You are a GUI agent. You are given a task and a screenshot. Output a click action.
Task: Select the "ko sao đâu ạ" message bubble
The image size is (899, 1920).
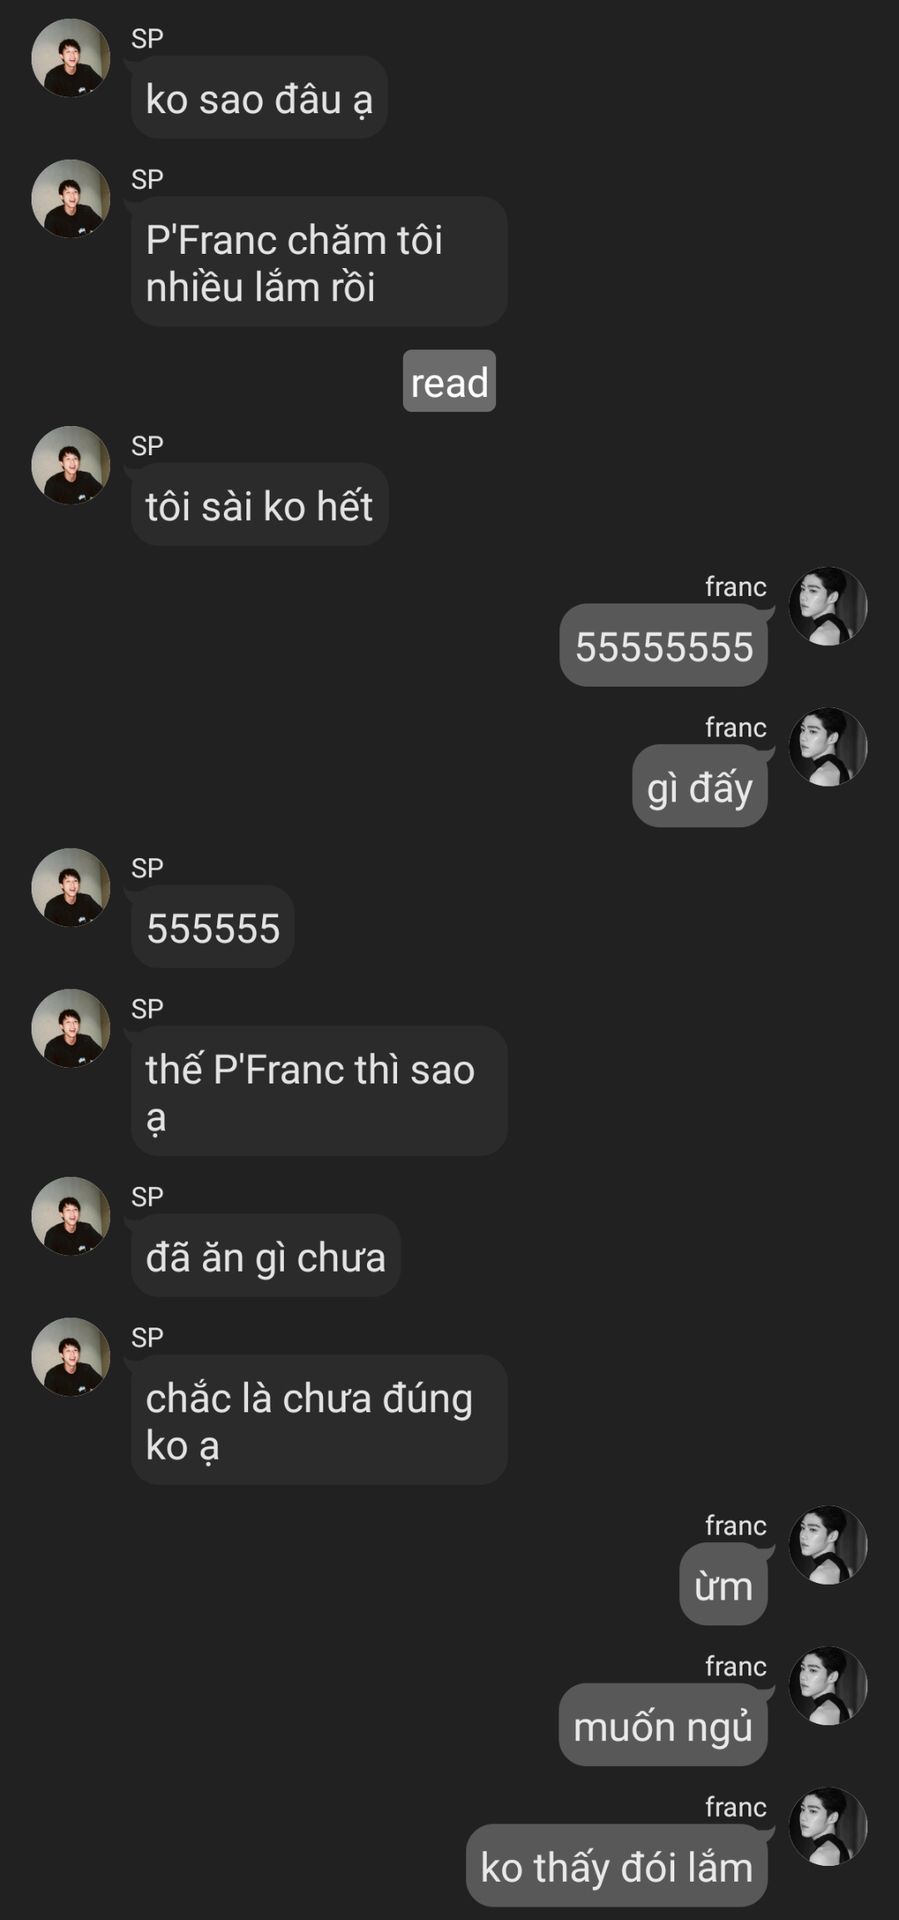tap(259, 98)
